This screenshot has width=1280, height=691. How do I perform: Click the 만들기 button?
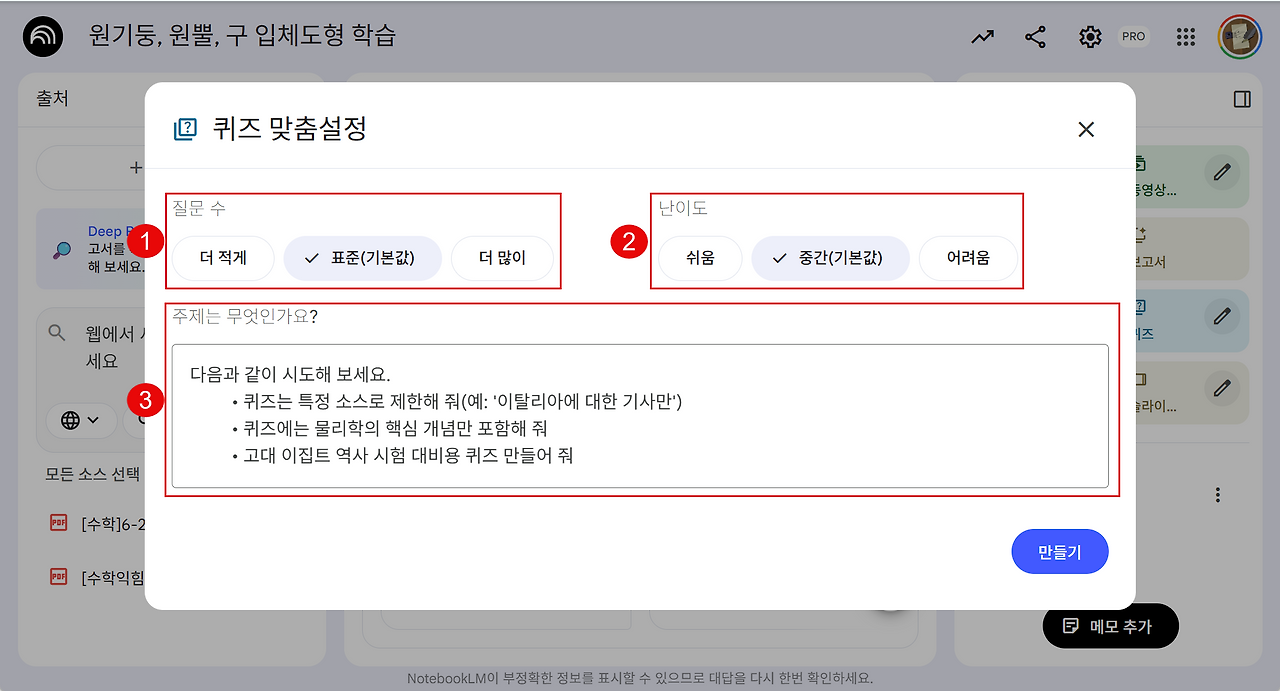pyautogui.click(x=1060, y=552)
